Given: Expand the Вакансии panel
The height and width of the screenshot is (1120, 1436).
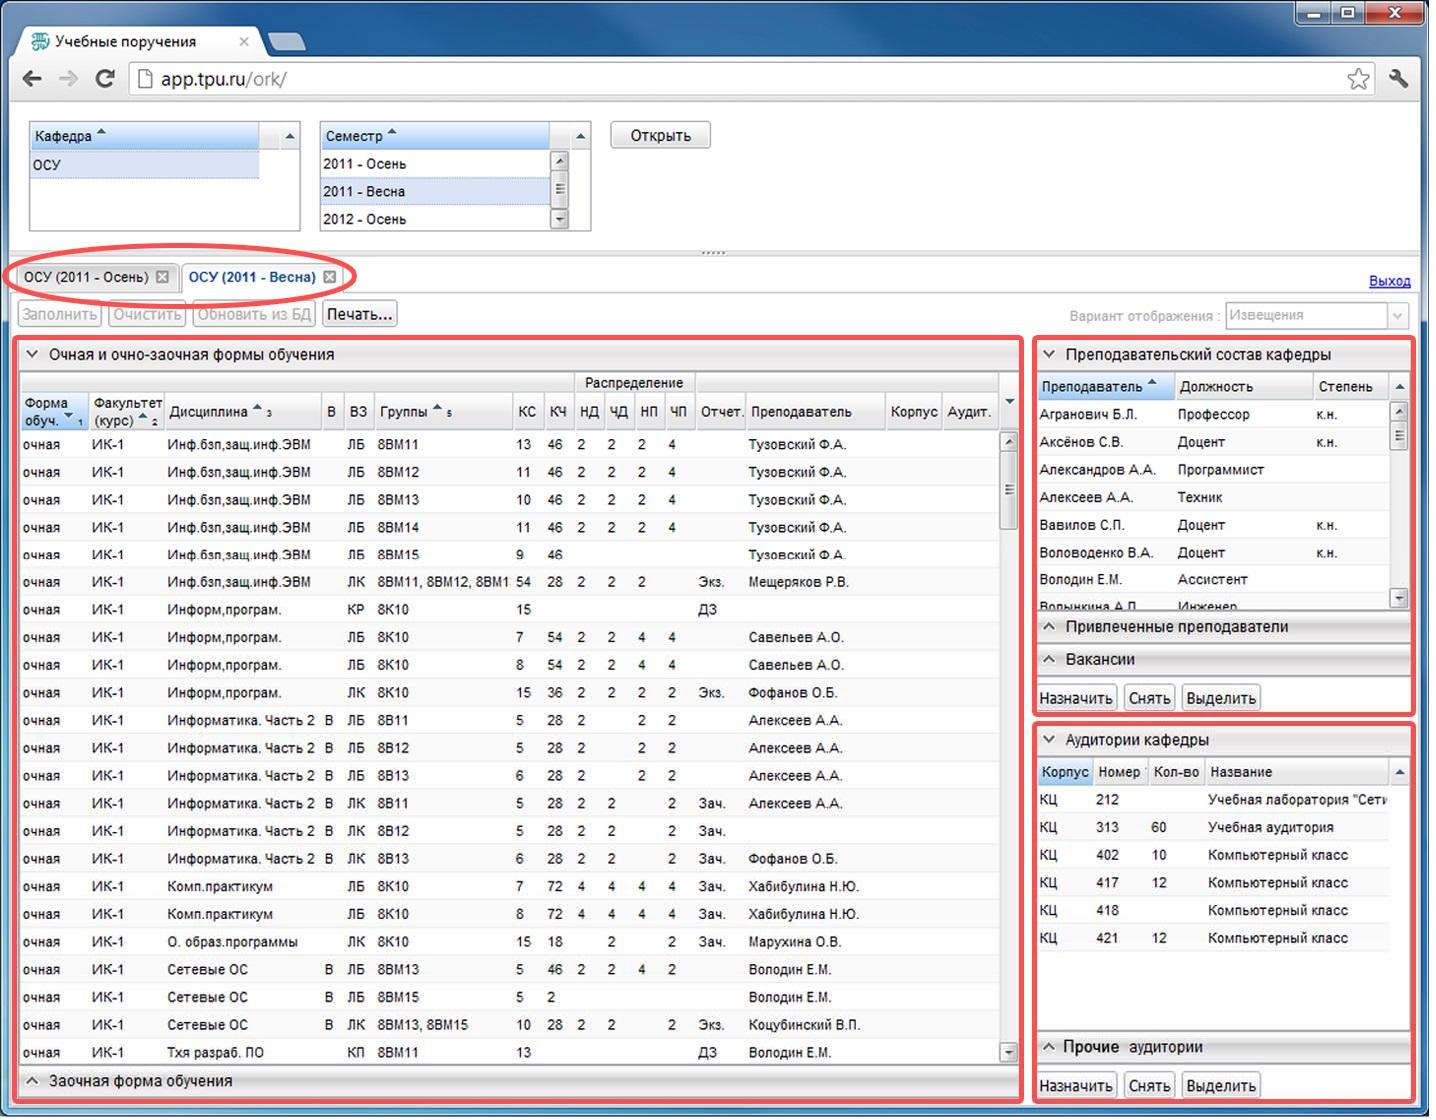Looking at the screenshot, I should pyautogui.click(x=1049, y=659).
